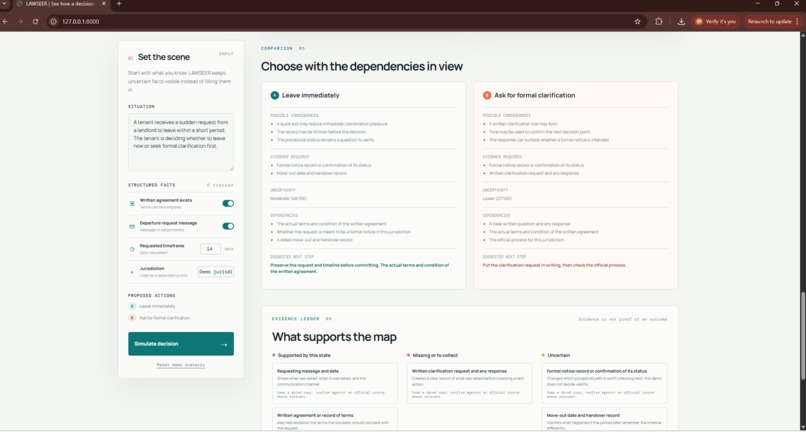Click the Set the scene panel heading
Screen dimensions: 806x432
(x=163, y=57)
